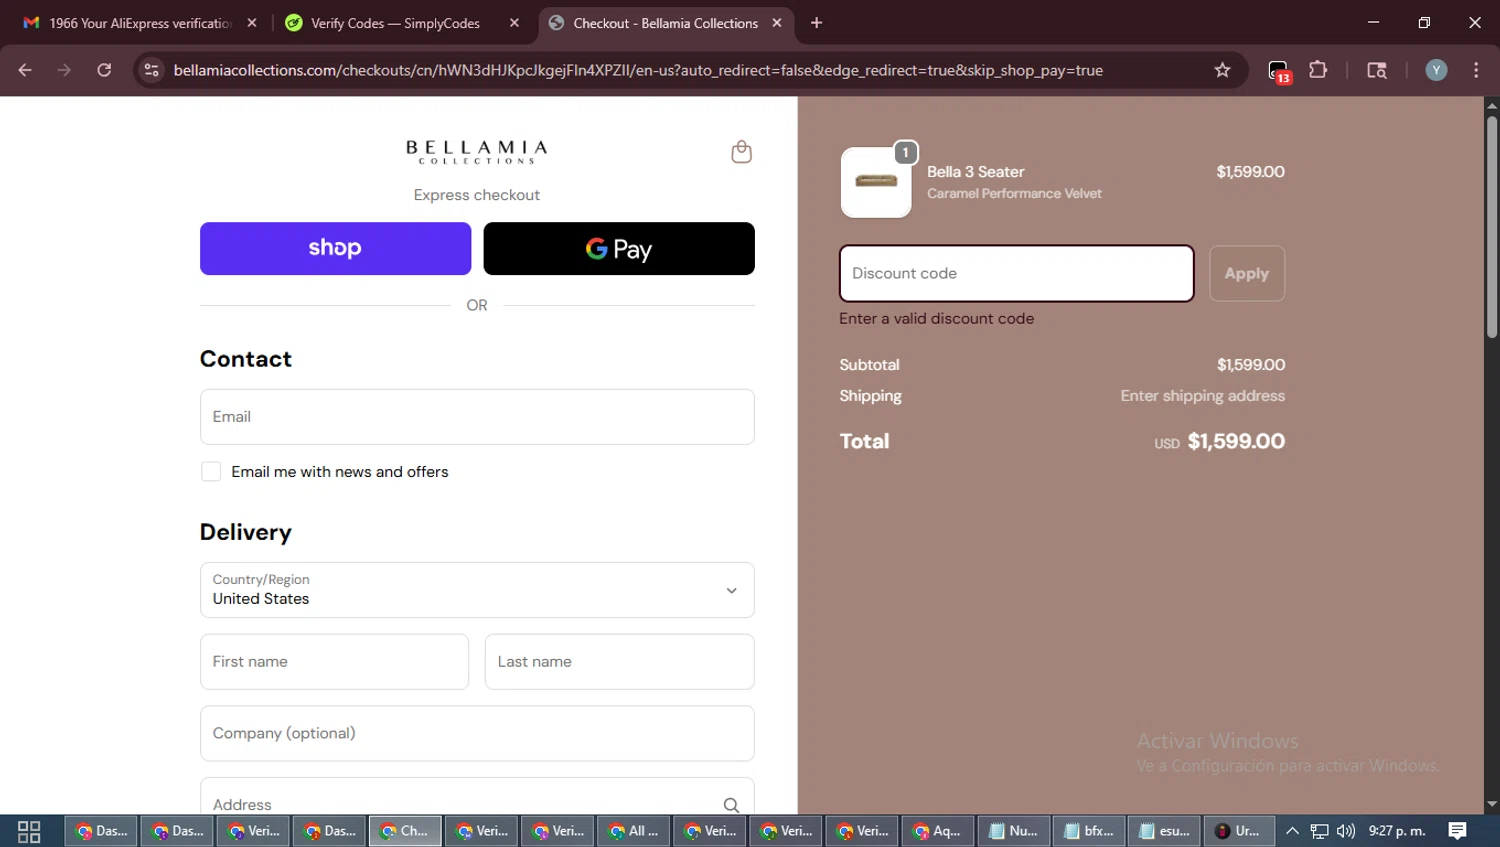Apply the discount code
Screen dimensions: 1500x847
tap(1247, 273)
